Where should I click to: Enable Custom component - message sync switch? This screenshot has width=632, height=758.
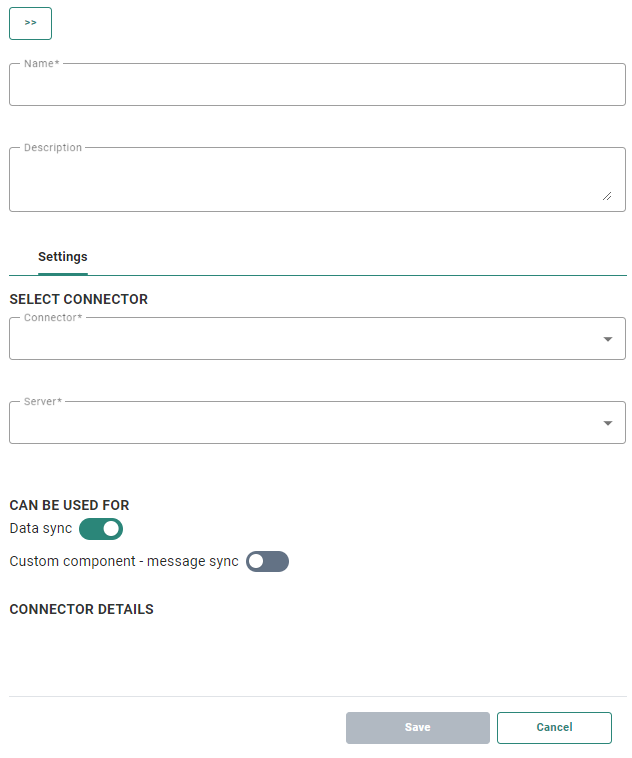267,561
